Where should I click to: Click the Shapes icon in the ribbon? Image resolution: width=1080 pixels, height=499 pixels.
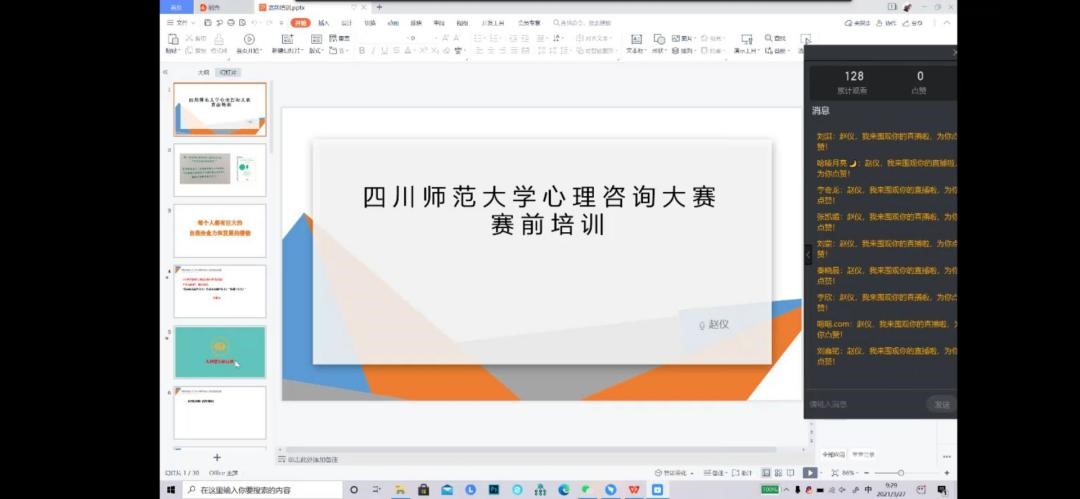tap(659, 40)
